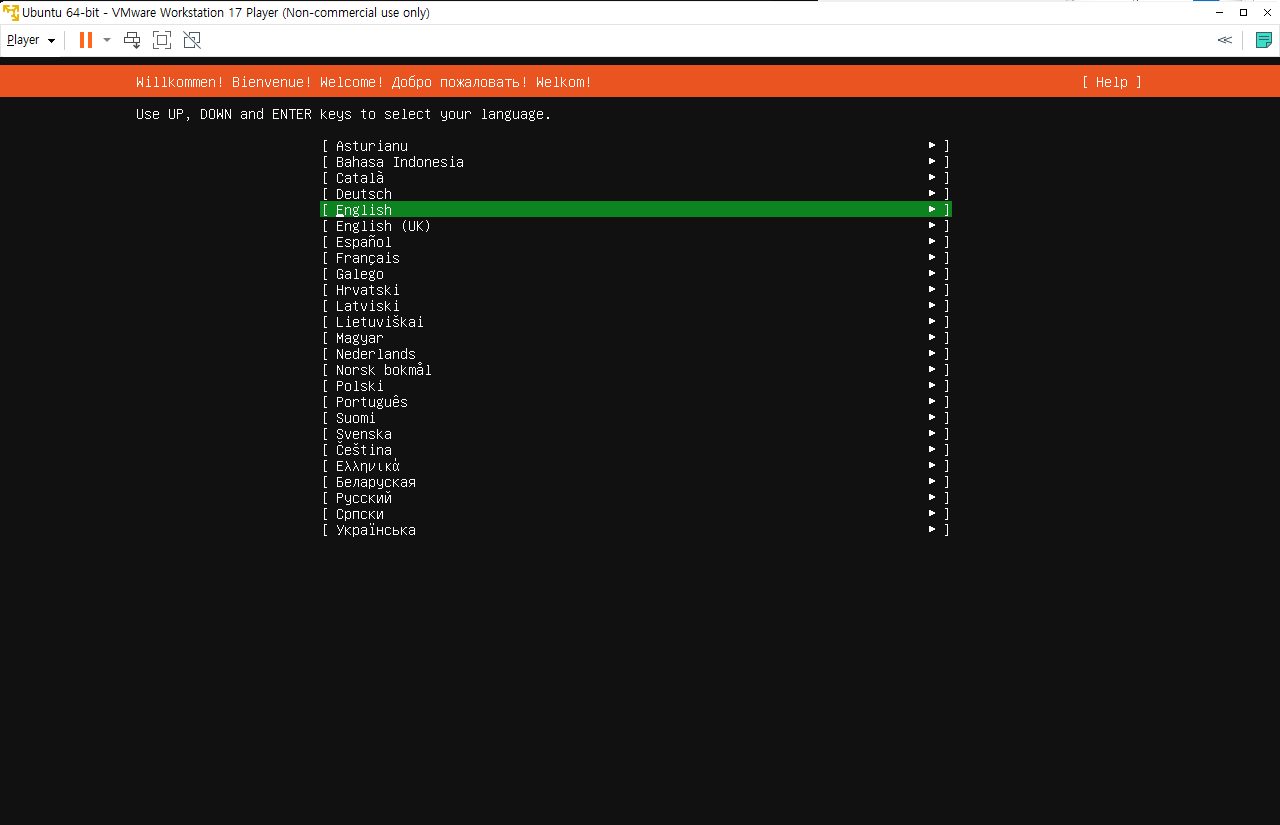Select Latviski language
The image size is (1280, 825).
(x=636, y=306)
